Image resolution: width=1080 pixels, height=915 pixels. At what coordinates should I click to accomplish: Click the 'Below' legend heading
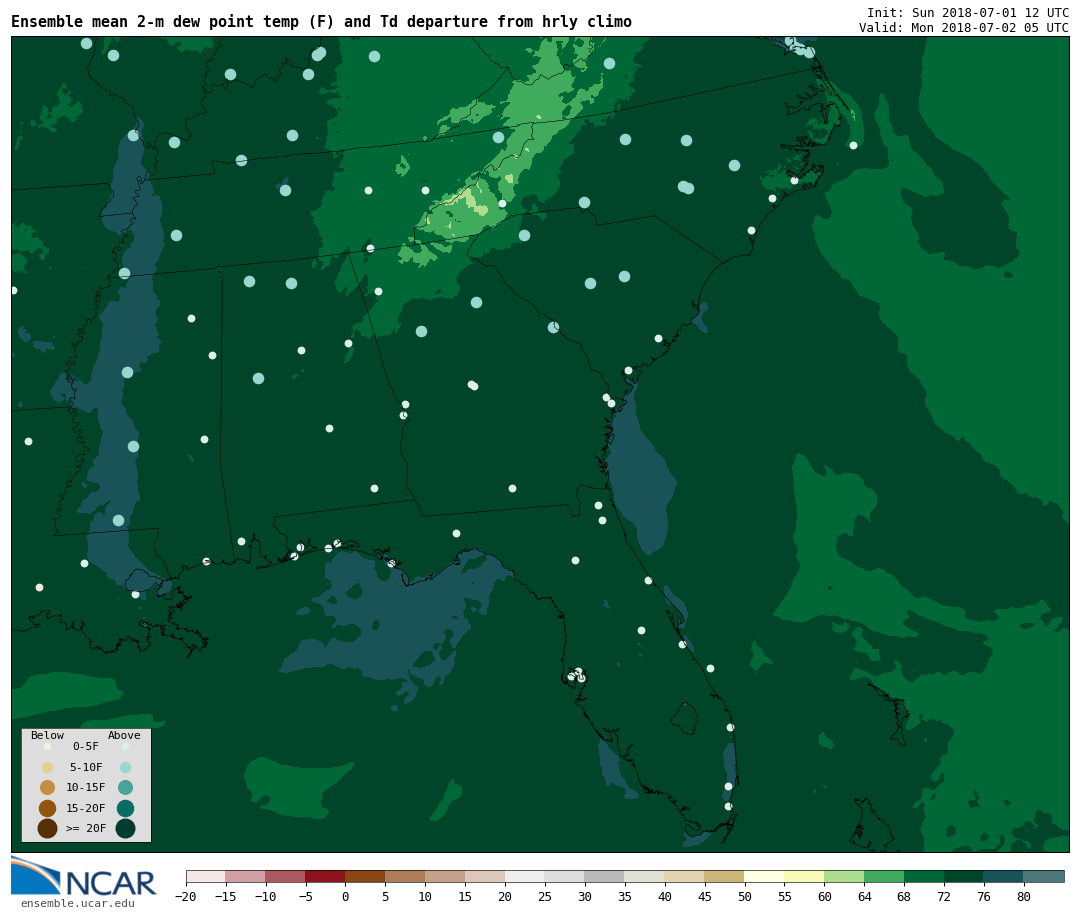point(48,735)
